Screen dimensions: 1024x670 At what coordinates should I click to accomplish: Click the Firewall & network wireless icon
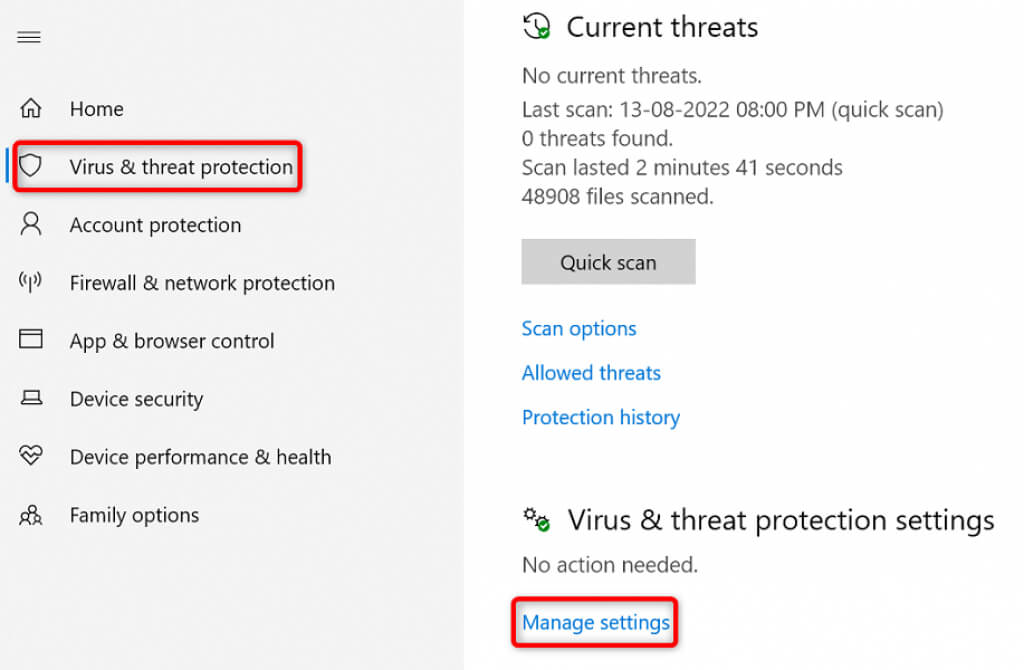31,282
